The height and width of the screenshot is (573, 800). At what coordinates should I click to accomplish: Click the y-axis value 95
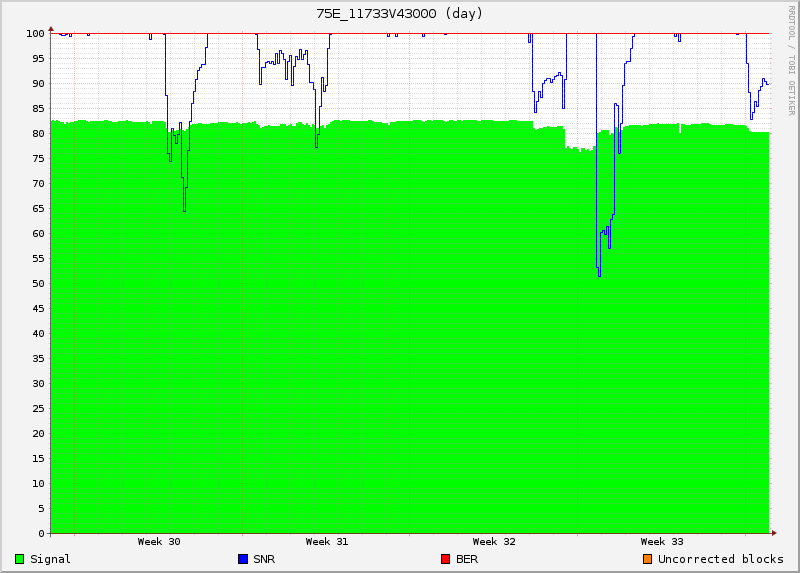coord(38,59)
